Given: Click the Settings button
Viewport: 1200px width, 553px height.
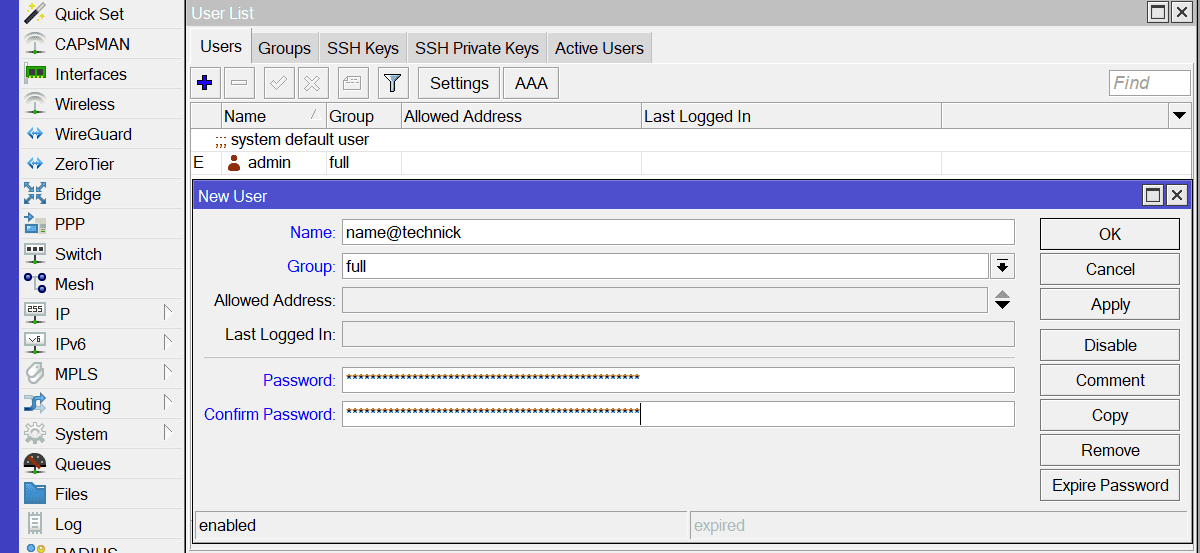Looking at the screenshot, I should tap(459, 83).
